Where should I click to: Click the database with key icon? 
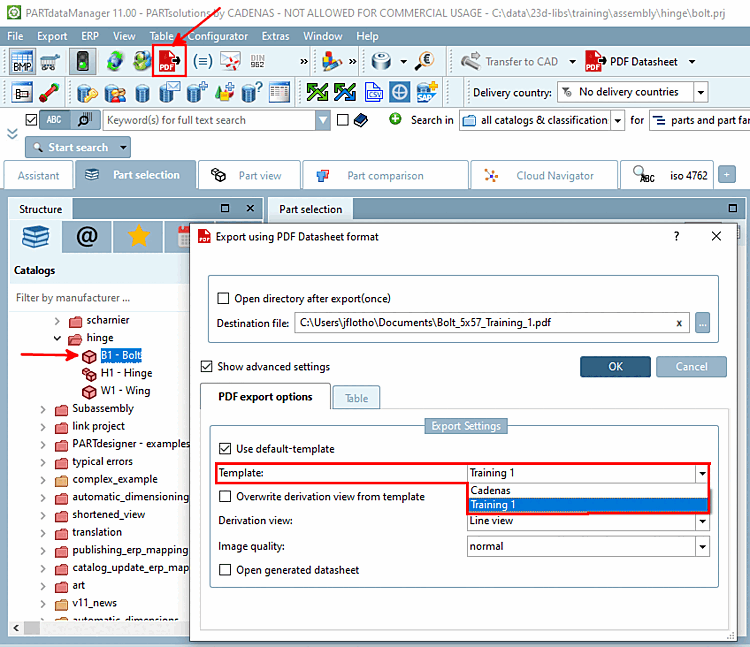87,92
